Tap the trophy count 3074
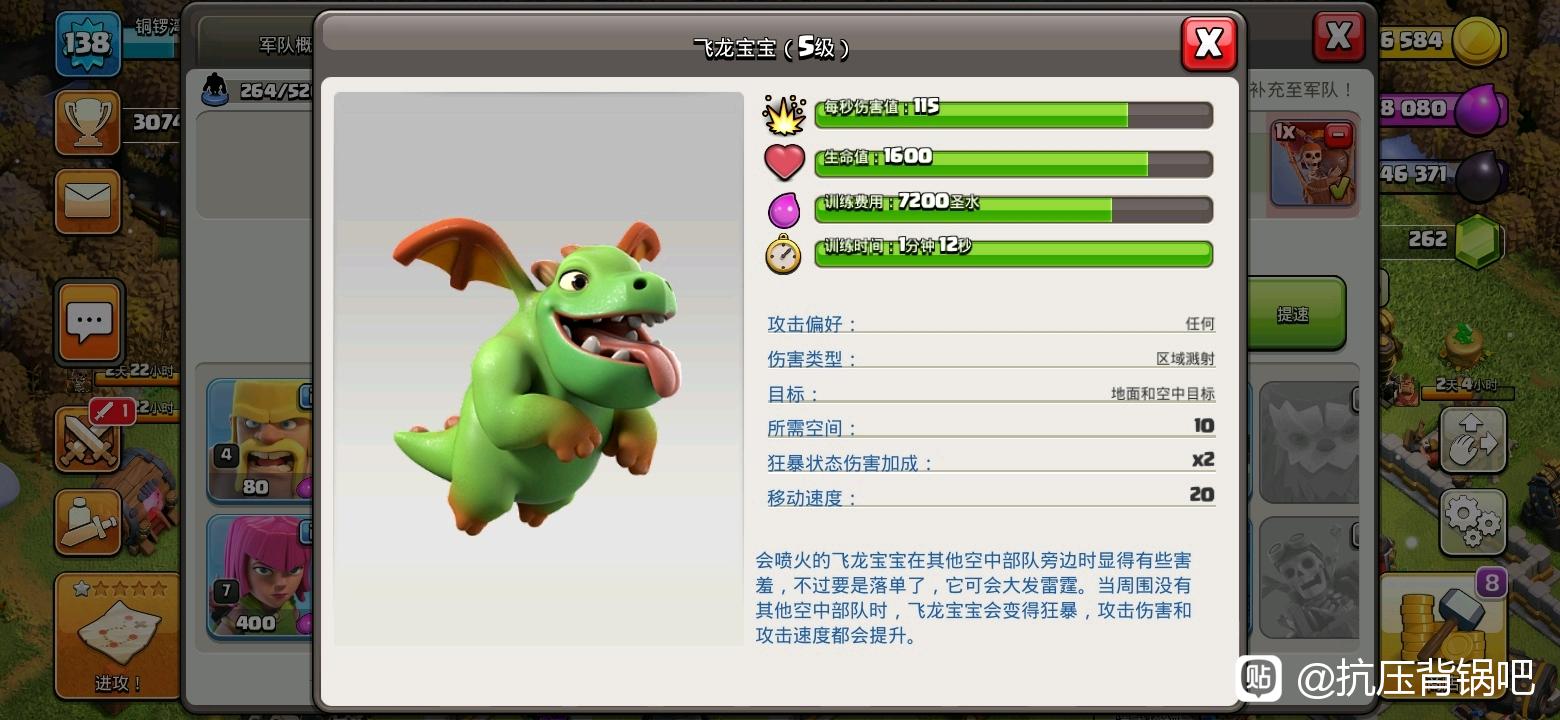 tap(157, 122)
